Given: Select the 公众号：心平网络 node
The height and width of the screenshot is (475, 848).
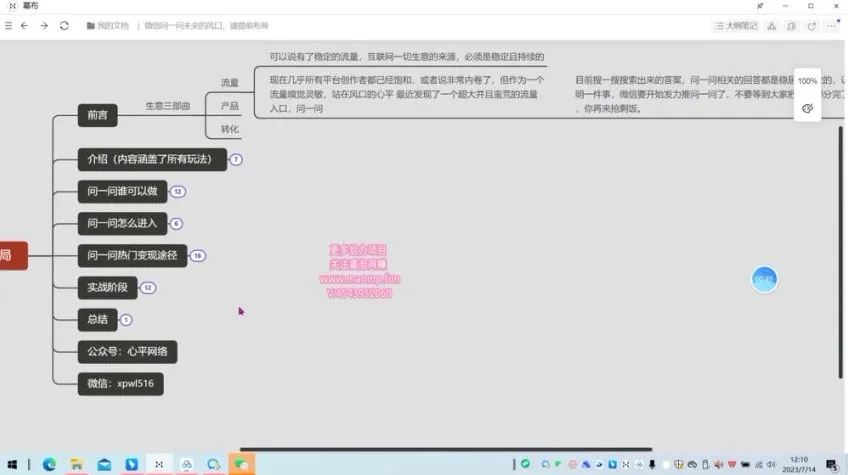Looking at the screenshot, I should pos(127,351).
